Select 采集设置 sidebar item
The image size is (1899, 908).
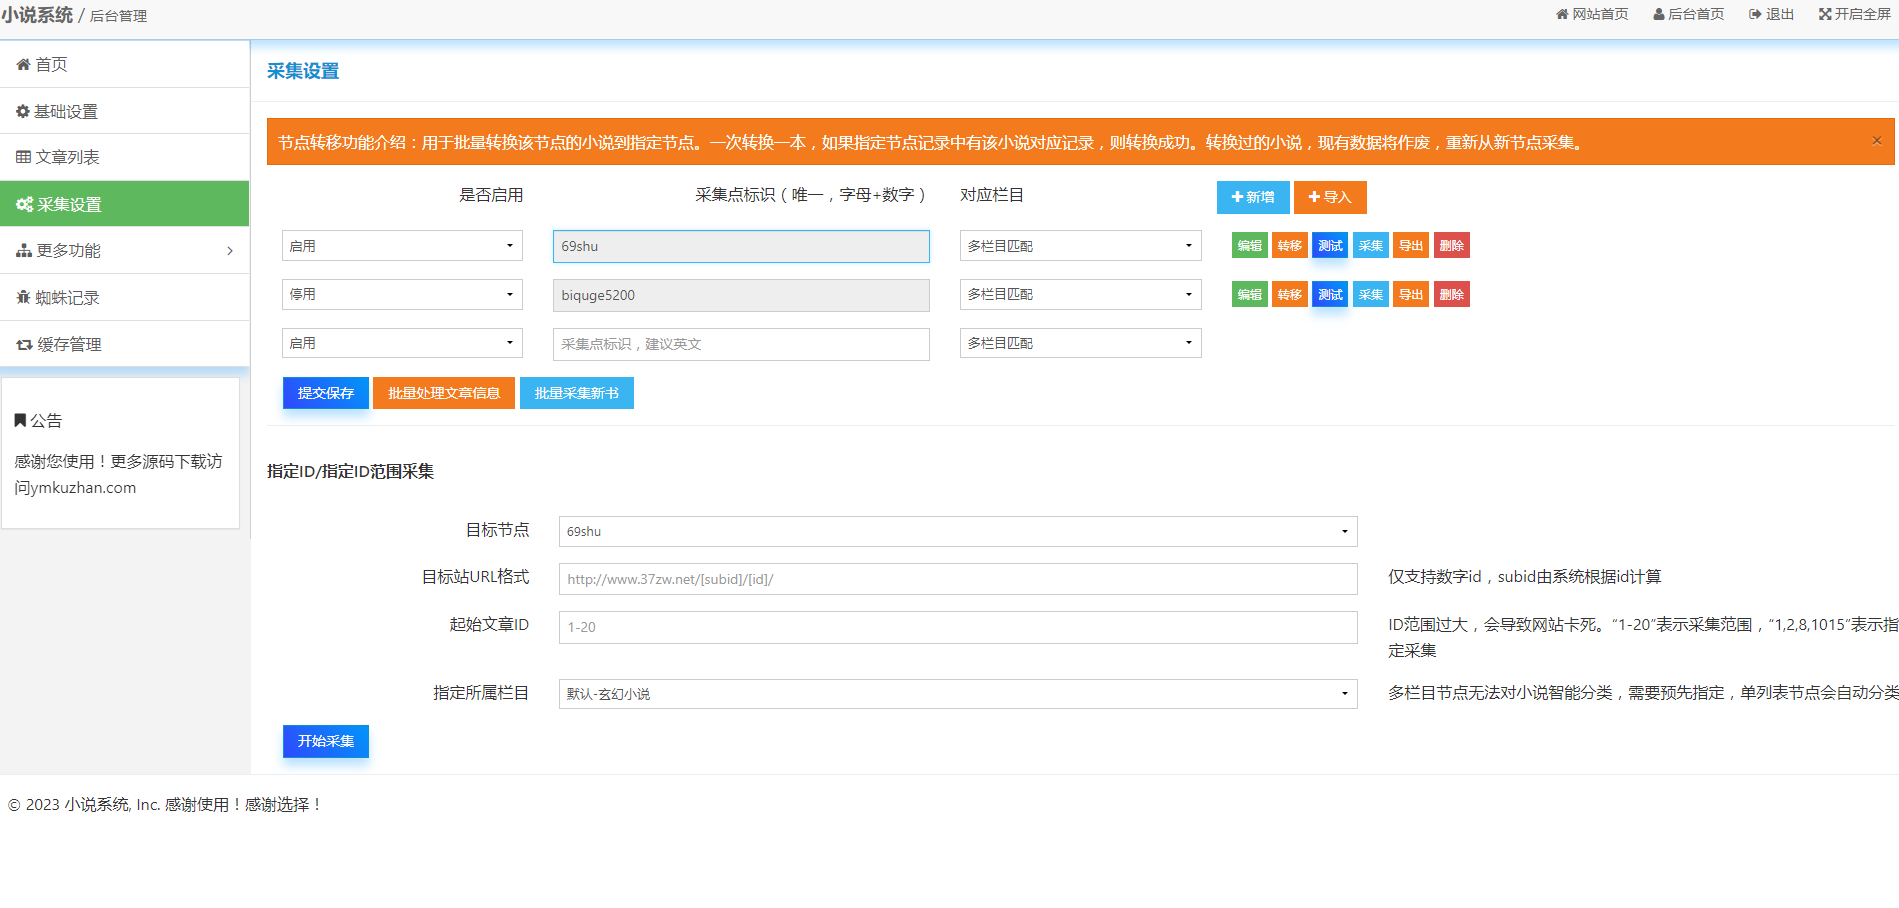(124, 204)
